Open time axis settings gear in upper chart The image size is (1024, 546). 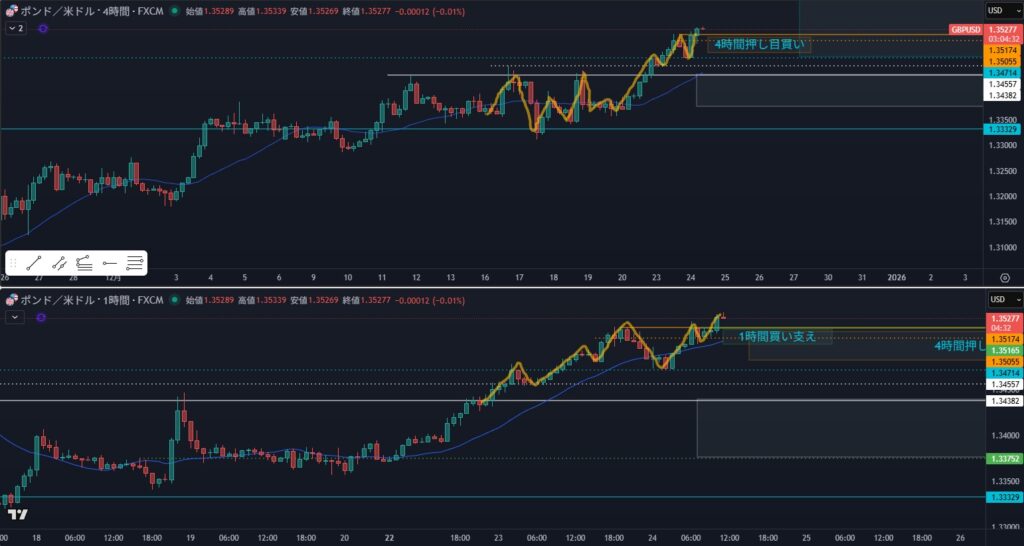click(x=1003, y=276)
